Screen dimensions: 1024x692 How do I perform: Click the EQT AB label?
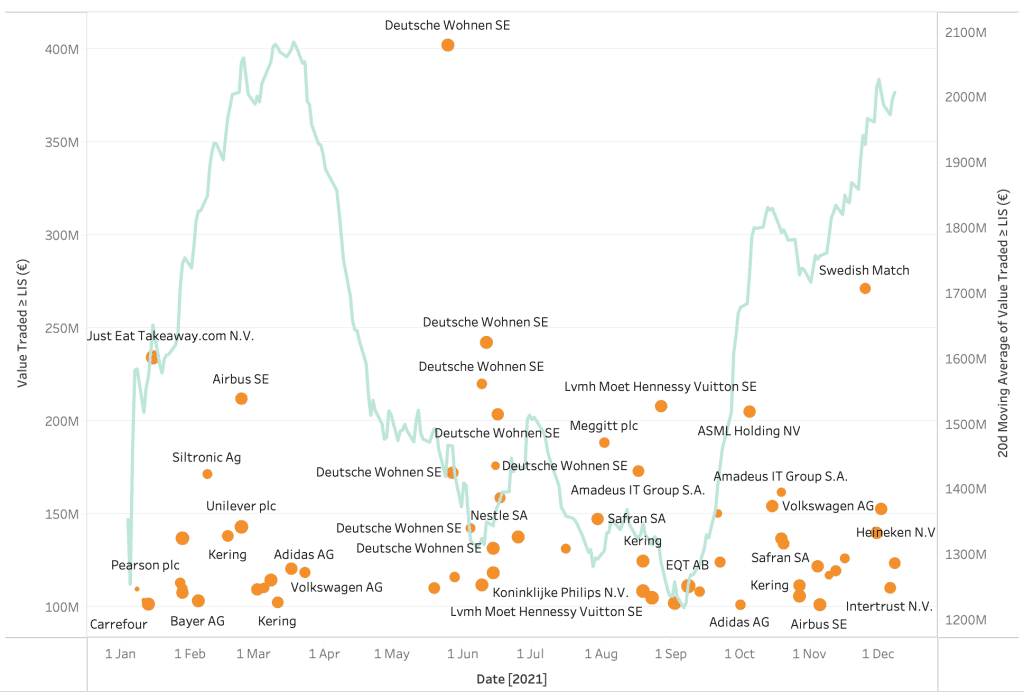[687, 565]
